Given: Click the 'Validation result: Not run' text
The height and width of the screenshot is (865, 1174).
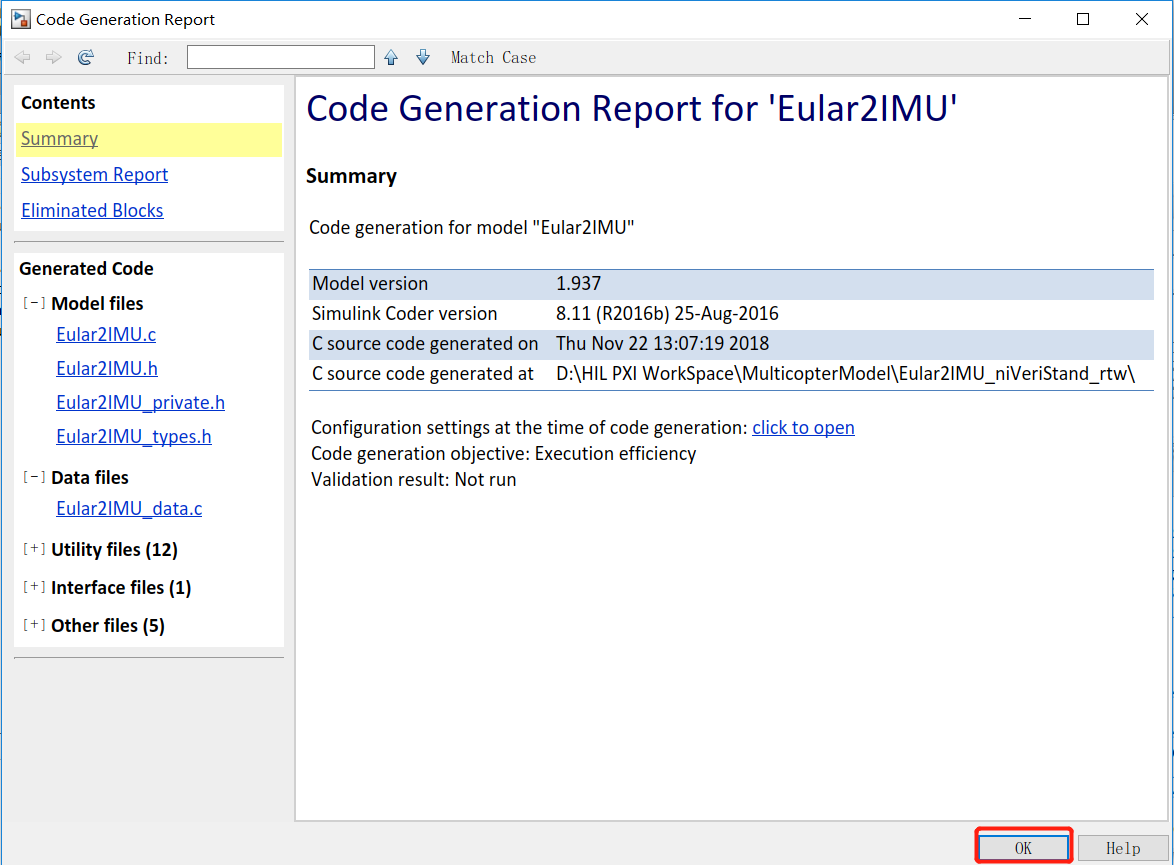Looking at the screenshot, I should click(x=413, y=480).
